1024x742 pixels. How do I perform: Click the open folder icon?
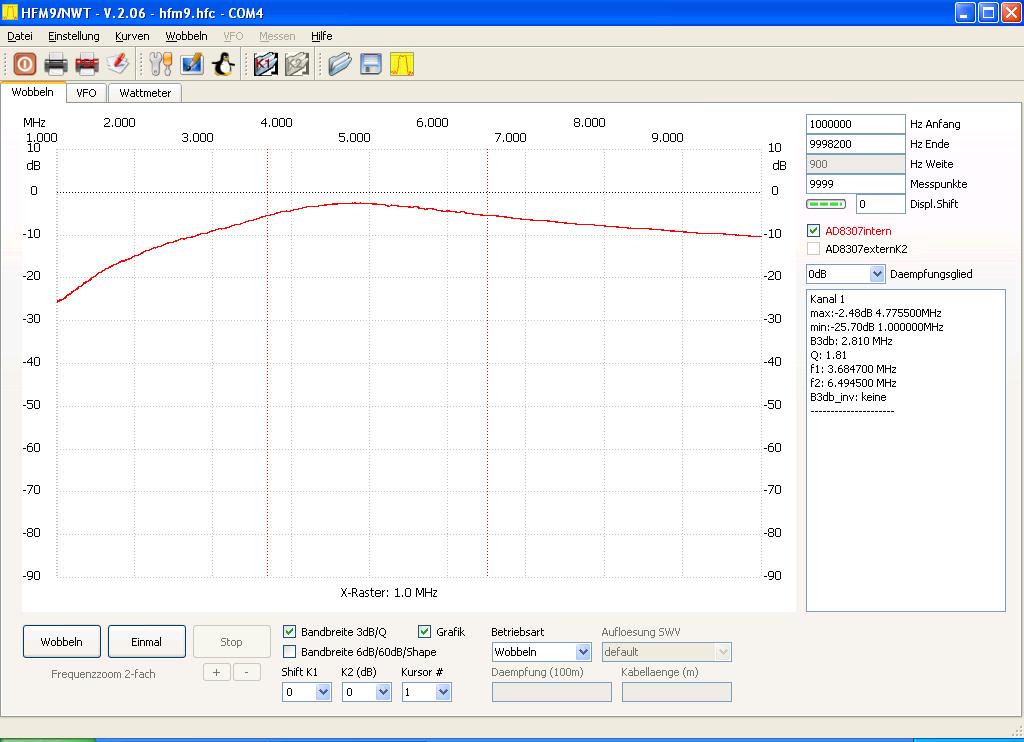point(340,64)
